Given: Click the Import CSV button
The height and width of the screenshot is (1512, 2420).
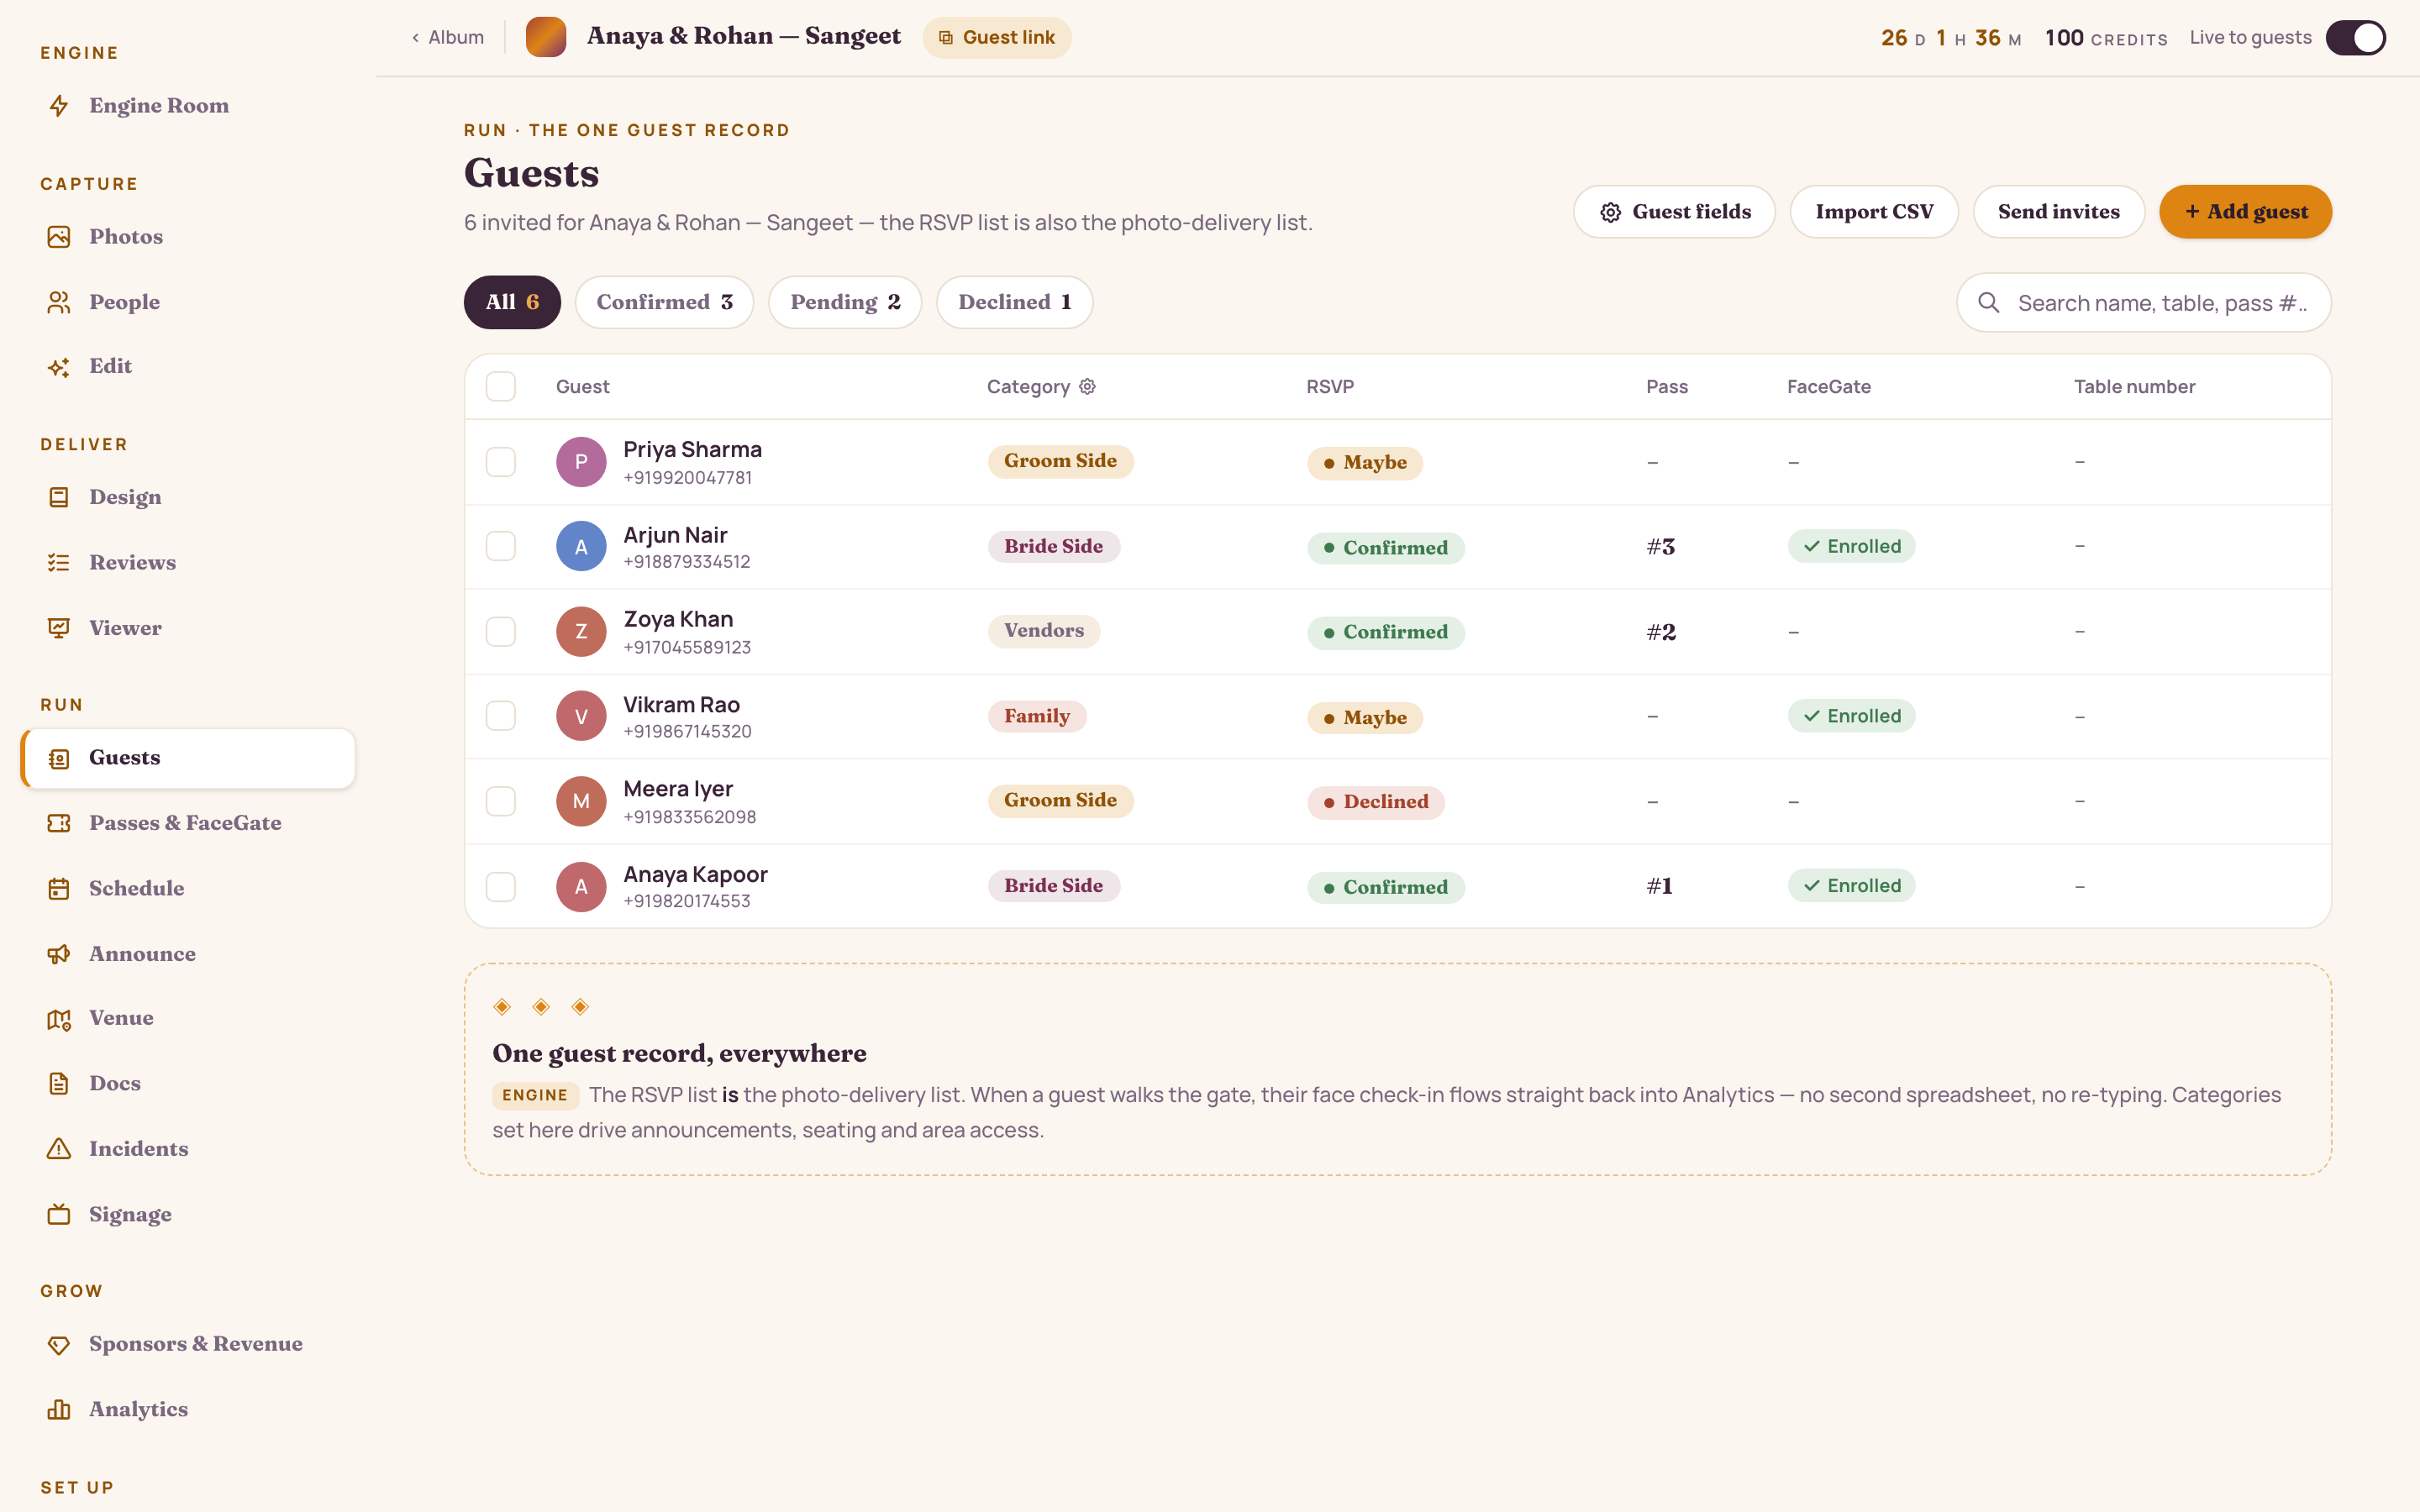Looking at the screenshot, I should click(1874, 212).
